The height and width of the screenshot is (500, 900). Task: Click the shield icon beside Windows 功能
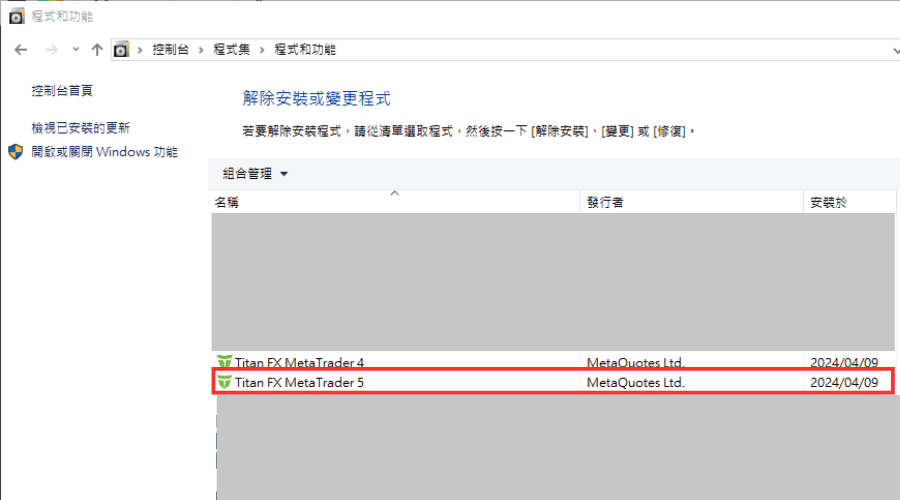pyautogui.click(x=15, y=152)
